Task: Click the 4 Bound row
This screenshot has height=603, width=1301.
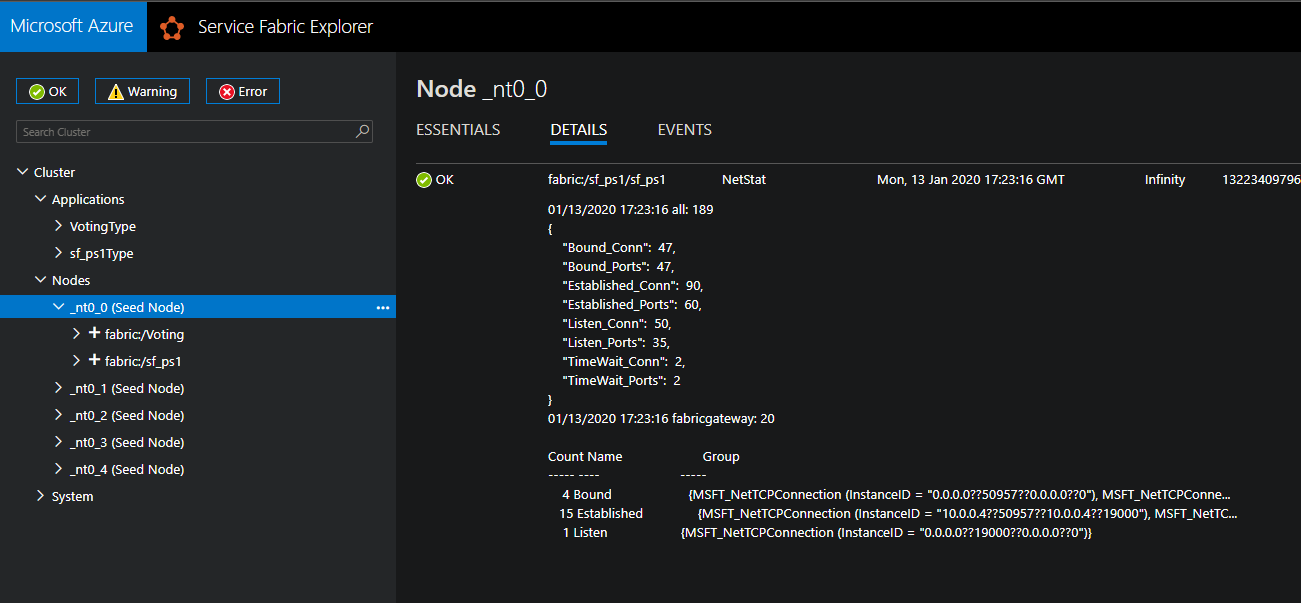Action: pos(897,494)
